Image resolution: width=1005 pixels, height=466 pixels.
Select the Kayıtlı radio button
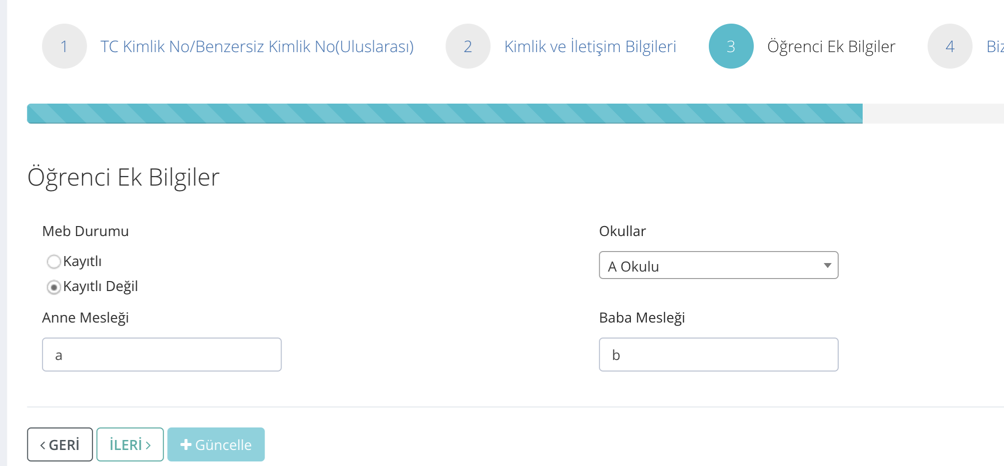pos(54,262)
